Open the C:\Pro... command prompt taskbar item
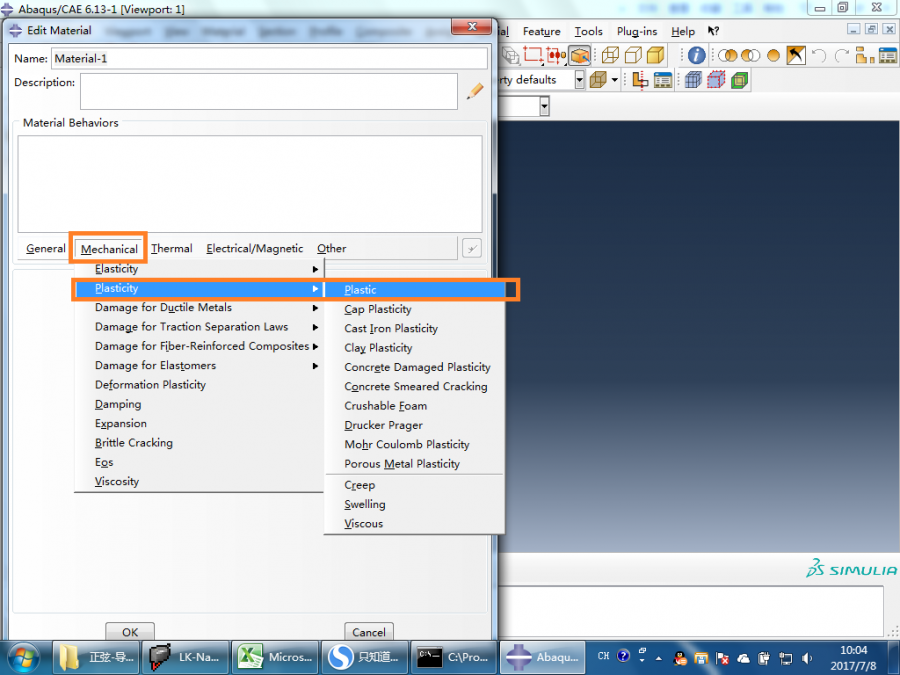 [453, 658]
